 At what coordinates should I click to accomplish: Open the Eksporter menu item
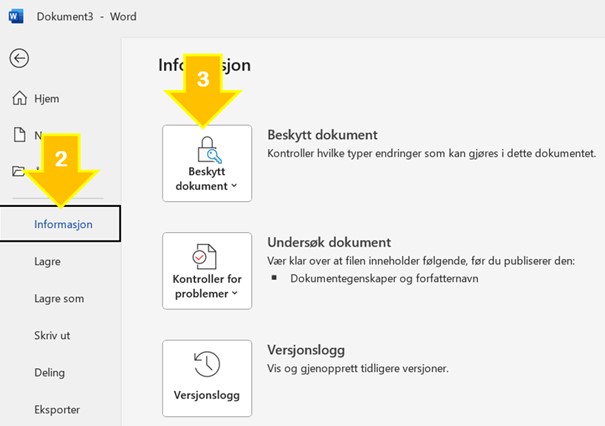[x=57, y=409]
